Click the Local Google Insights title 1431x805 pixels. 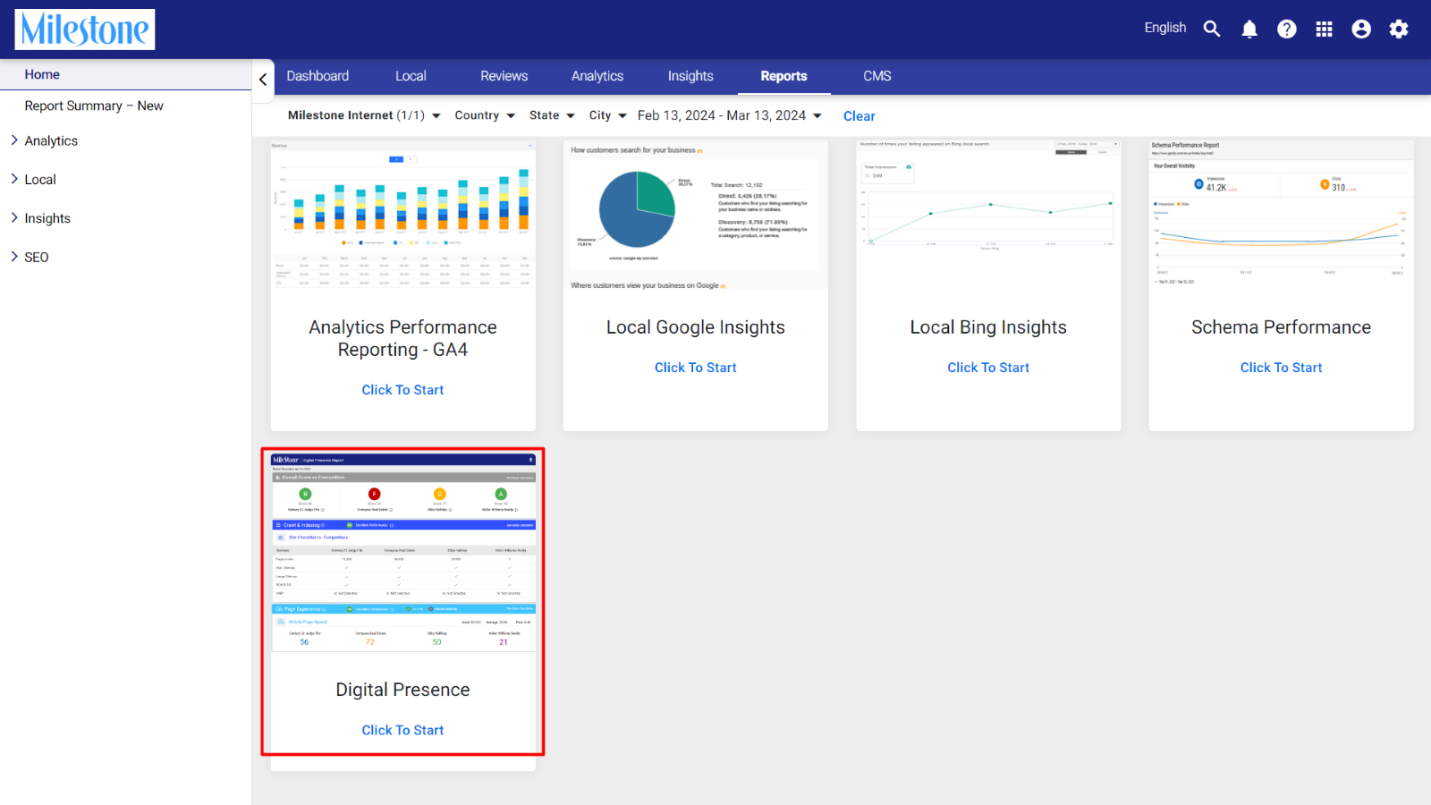coord(695,327)
